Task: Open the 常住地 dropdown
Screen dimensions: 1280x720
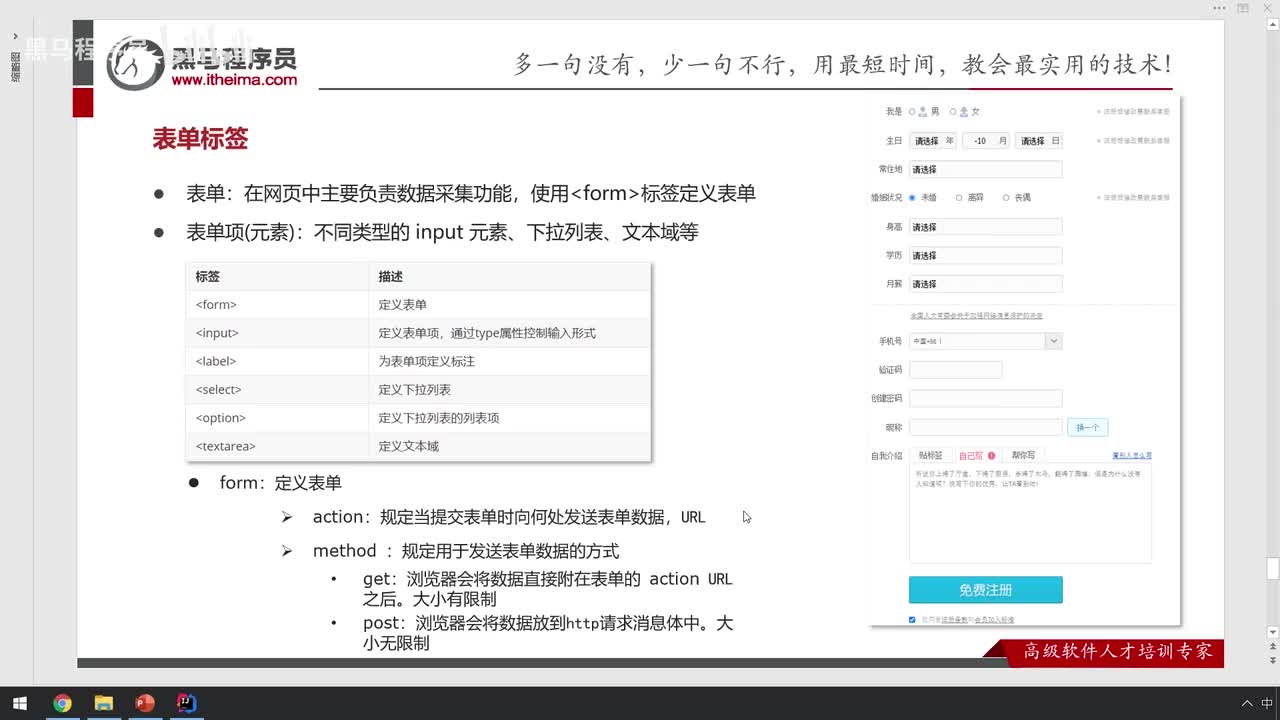Action: pos(986,170)
